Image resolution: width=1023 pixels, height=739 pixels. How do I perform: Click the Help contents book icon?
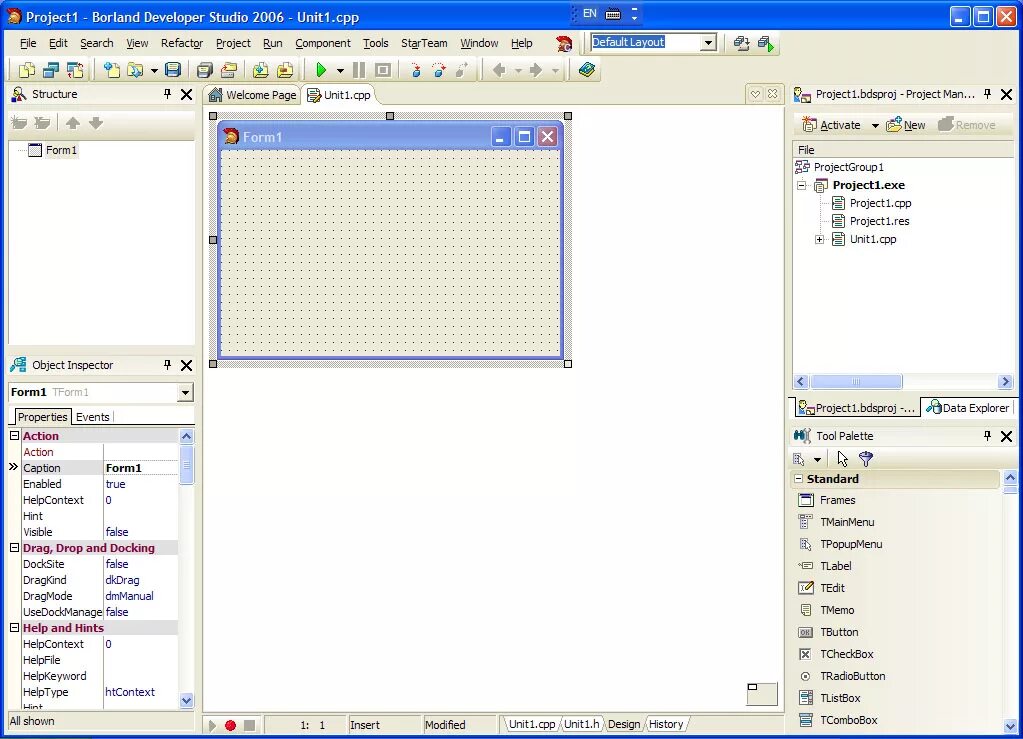[587, 70]
